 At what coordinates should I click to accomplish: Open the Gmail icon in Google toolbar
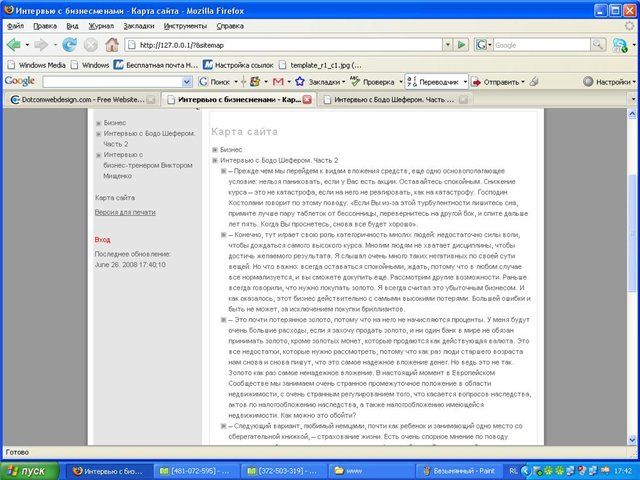tap(278, 82)
